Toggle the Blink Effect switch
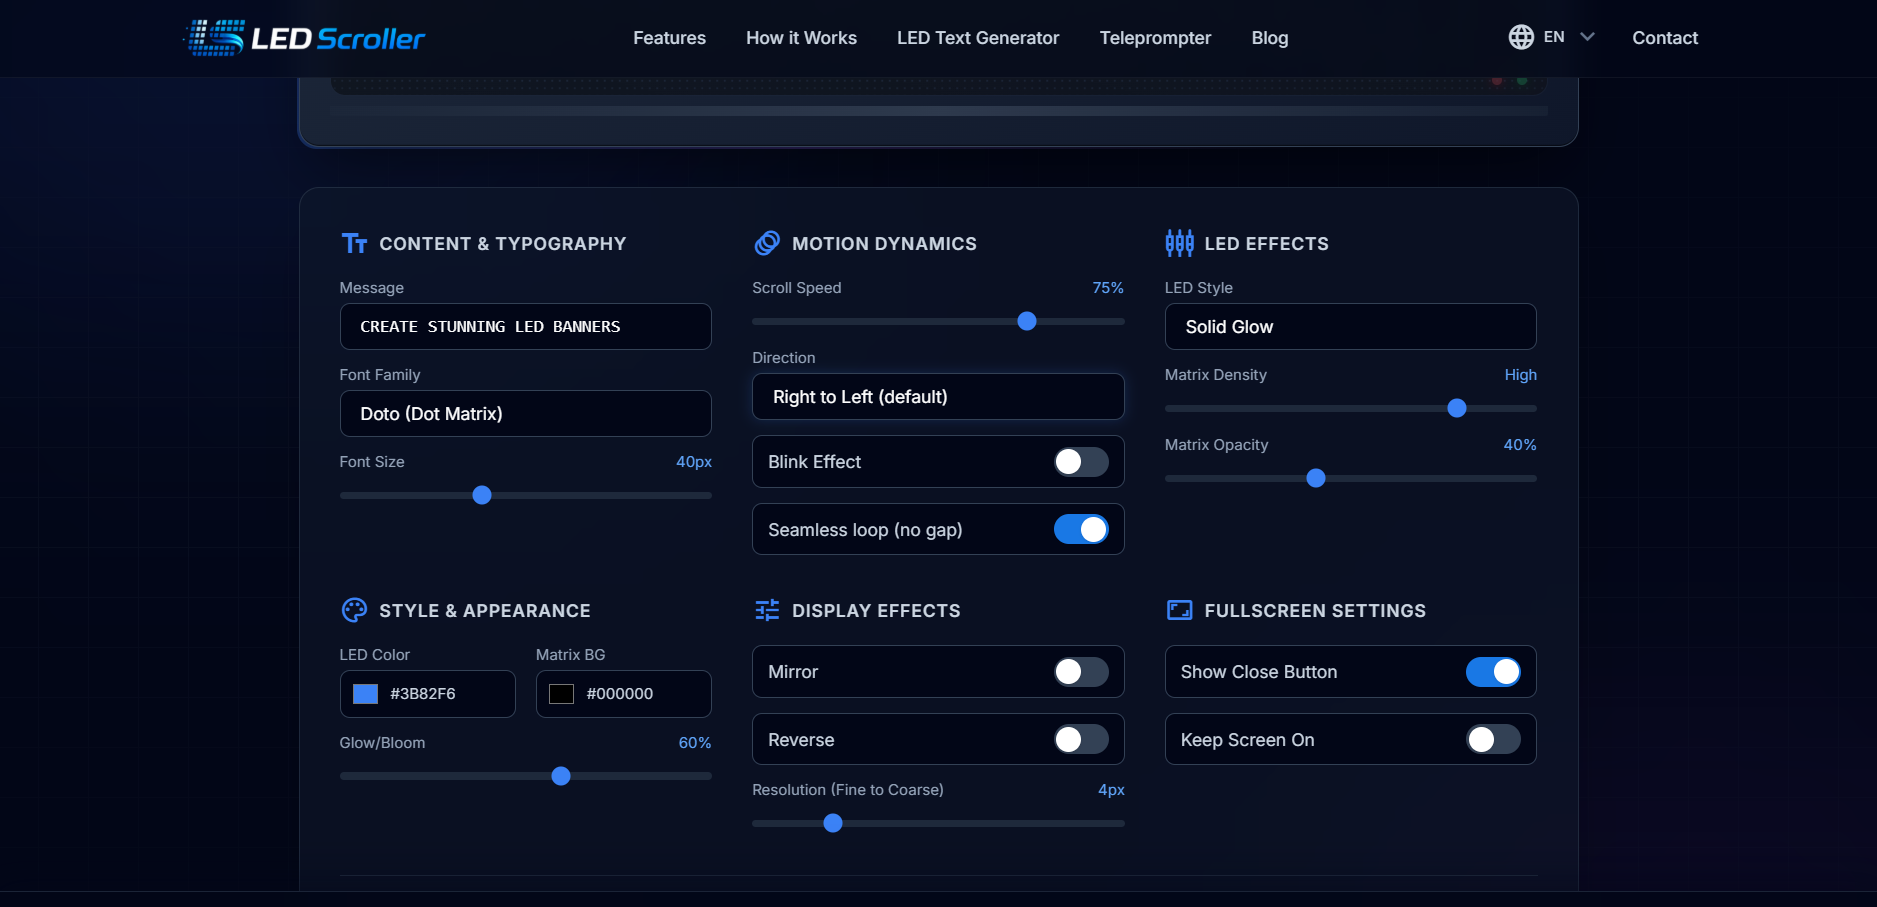Image resolution: width=1877 pixels, height=907 pixels. [1081, 462]
